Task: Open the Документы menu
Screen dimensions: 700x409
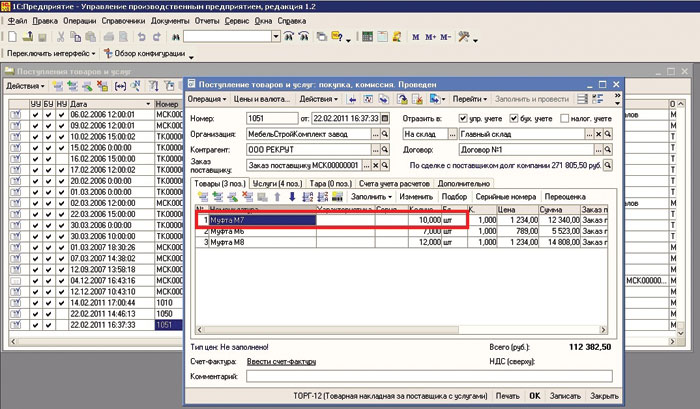Action: pos(170,21)
